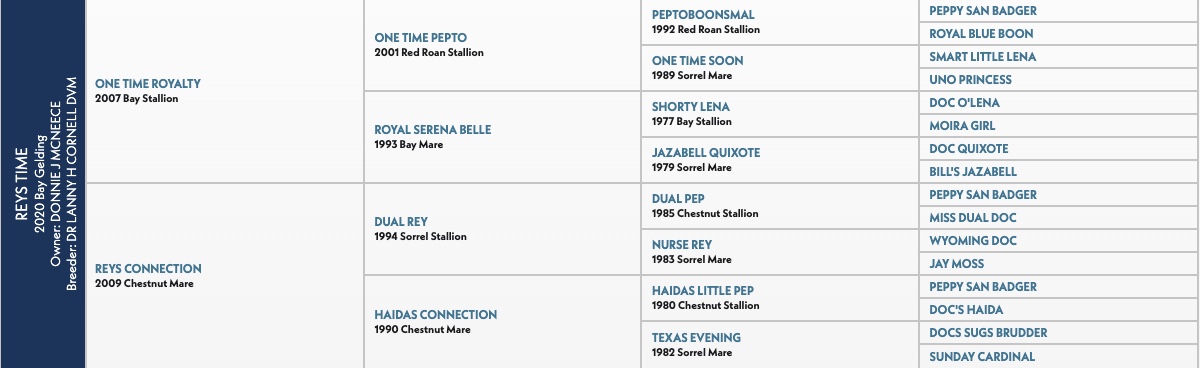Open PEPTOBOONSMAL stallion entry
The image size is (1200, 368).
(x=703, y=15)
